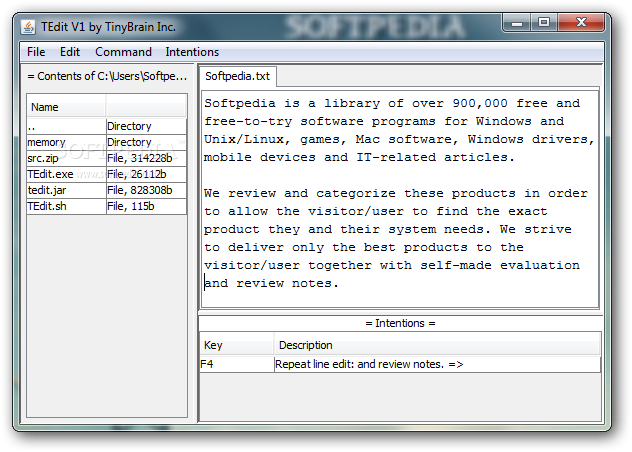Select 'Repeat line edit' intention description
Screen dimensions: 632x452
click(x=437, y=364)
